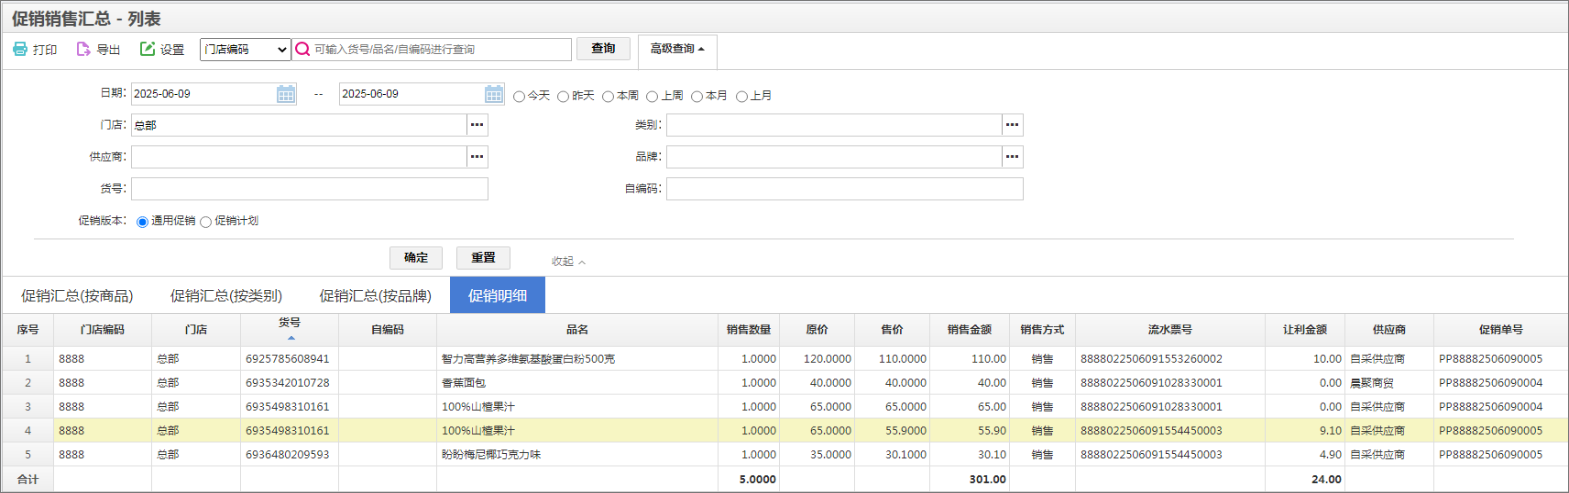Collapse filters with 收起
Screen dimensions: 1569x493
[568, 261]
